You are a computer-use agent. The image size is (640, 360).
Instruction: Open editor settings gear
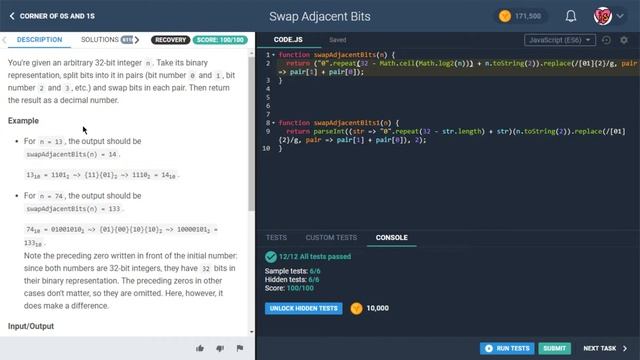tap(624, 40)
